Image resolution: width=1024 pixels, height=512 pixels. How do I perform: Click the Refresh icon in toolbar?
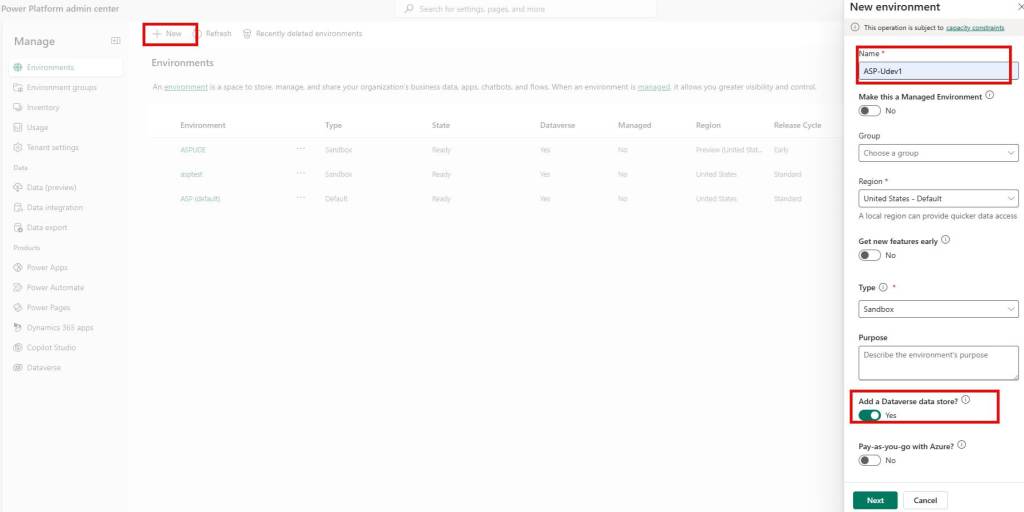click(197, 34)
